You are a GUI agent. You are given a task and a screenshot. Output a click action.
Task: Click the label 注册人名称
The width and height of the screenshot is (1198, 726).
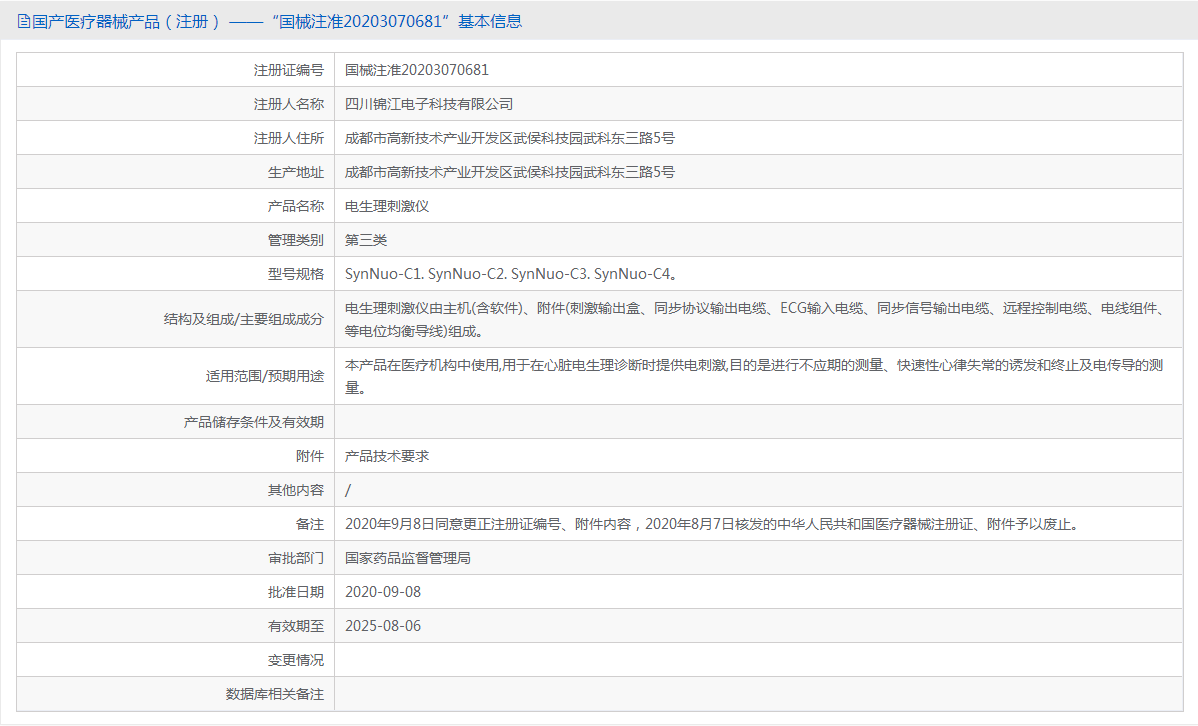tap(289, 104)
